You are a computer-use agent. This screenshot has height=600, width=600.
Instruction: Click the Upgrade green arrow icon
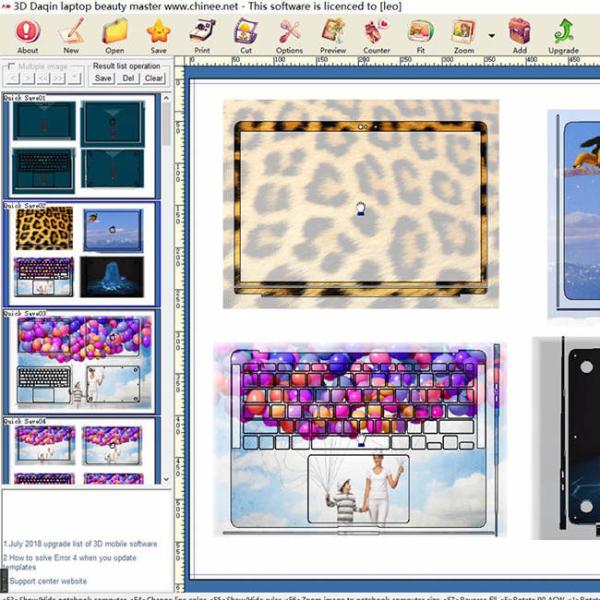tap(565, 35)
